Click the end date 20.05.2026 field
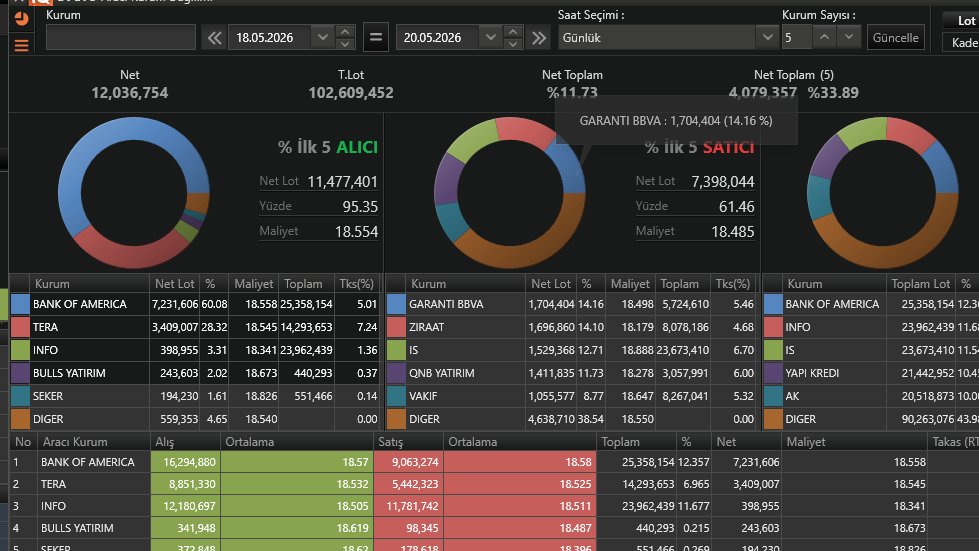 (438, 37)
